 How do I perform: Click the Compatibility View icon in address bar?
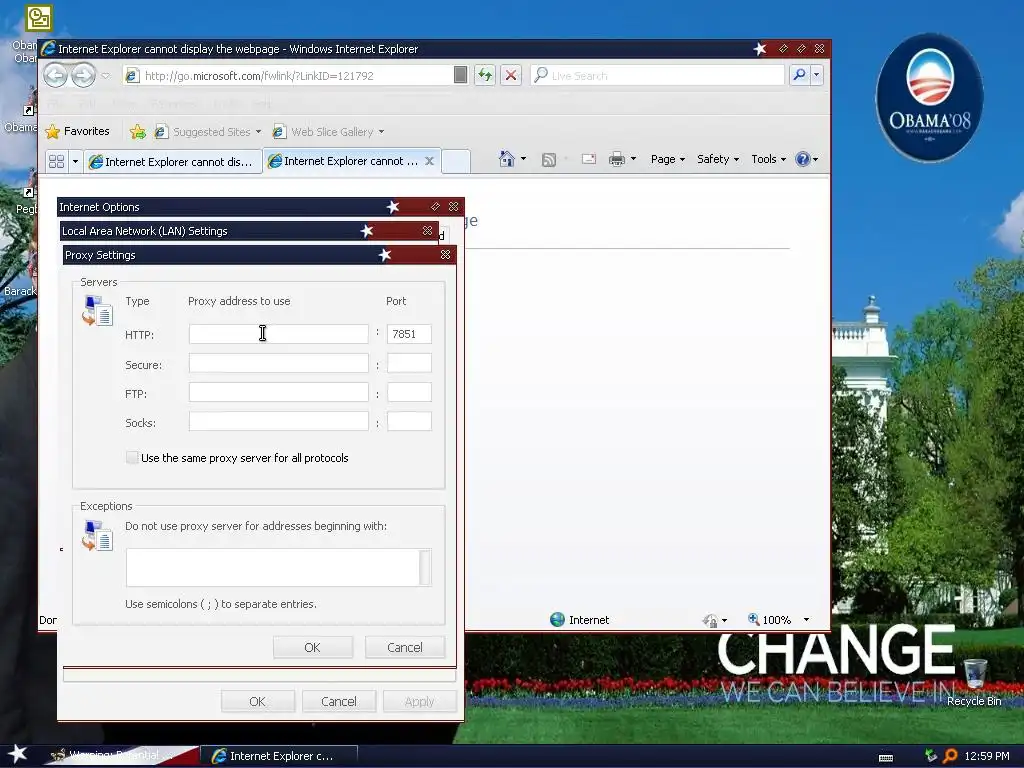click(460, 75)
